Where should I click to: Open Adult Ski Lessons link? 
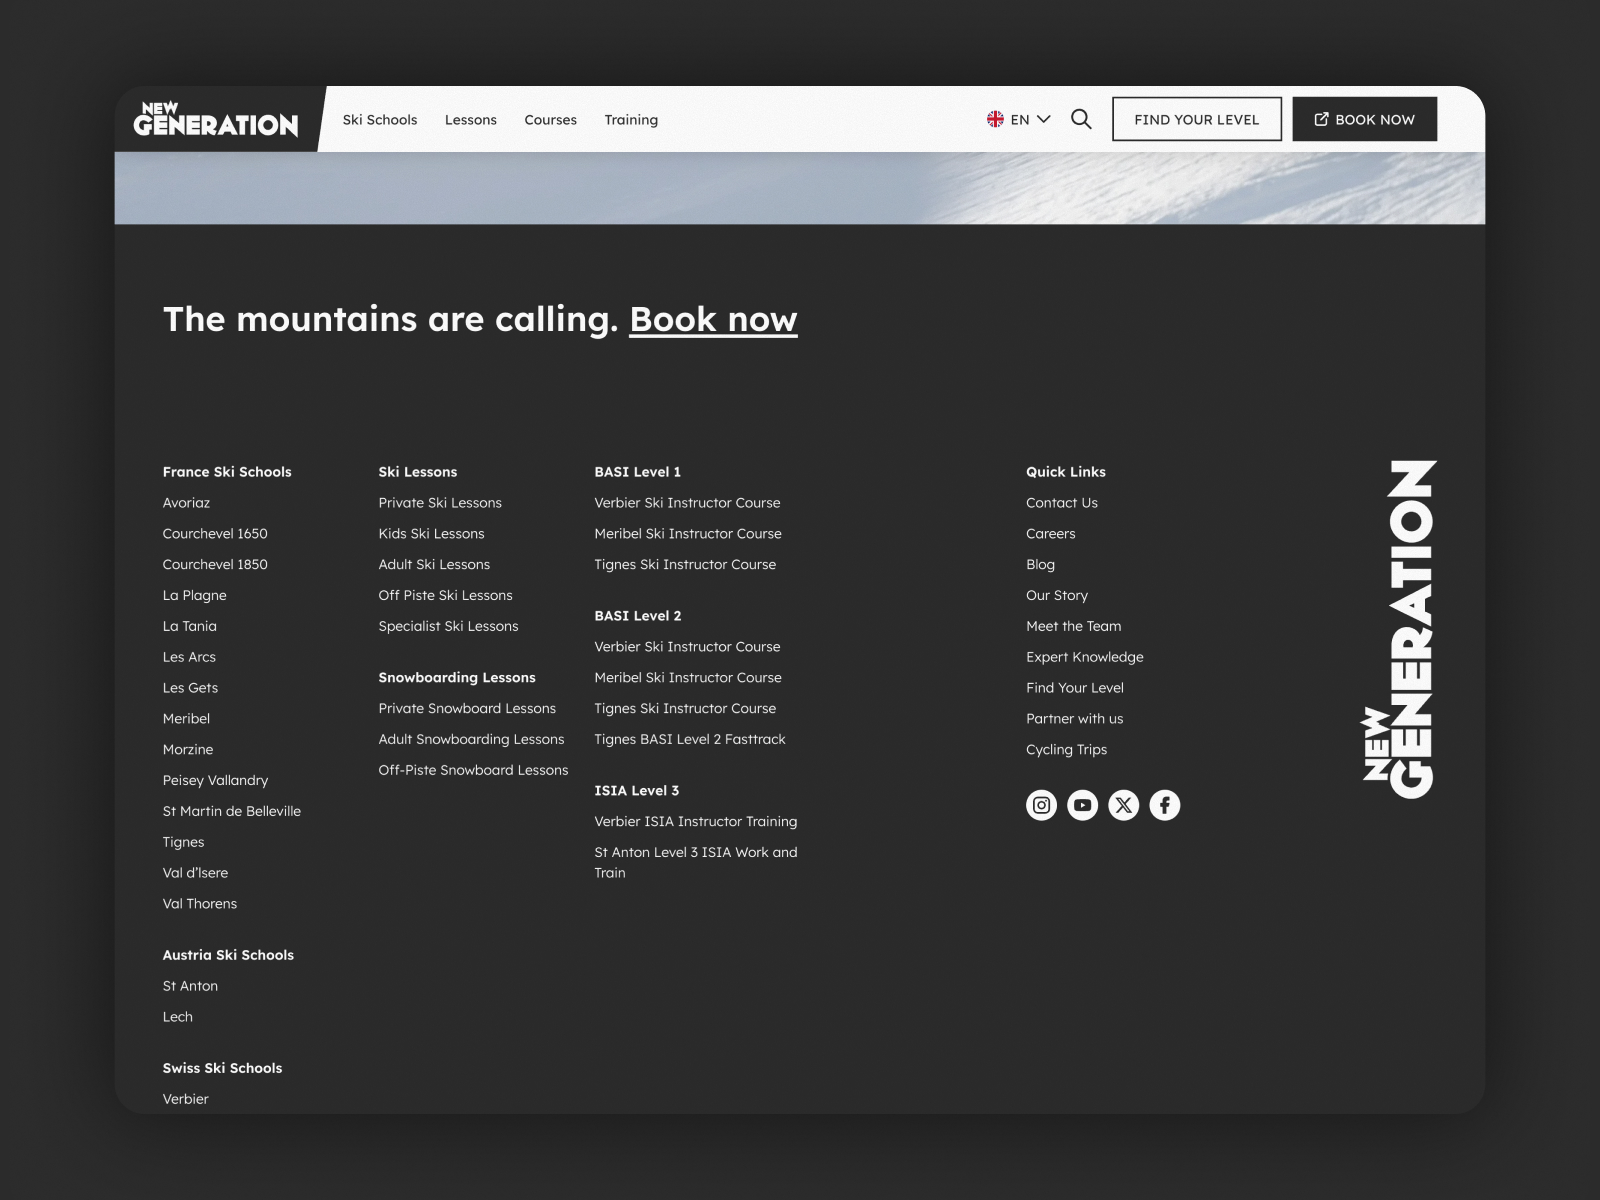[434, 565]
